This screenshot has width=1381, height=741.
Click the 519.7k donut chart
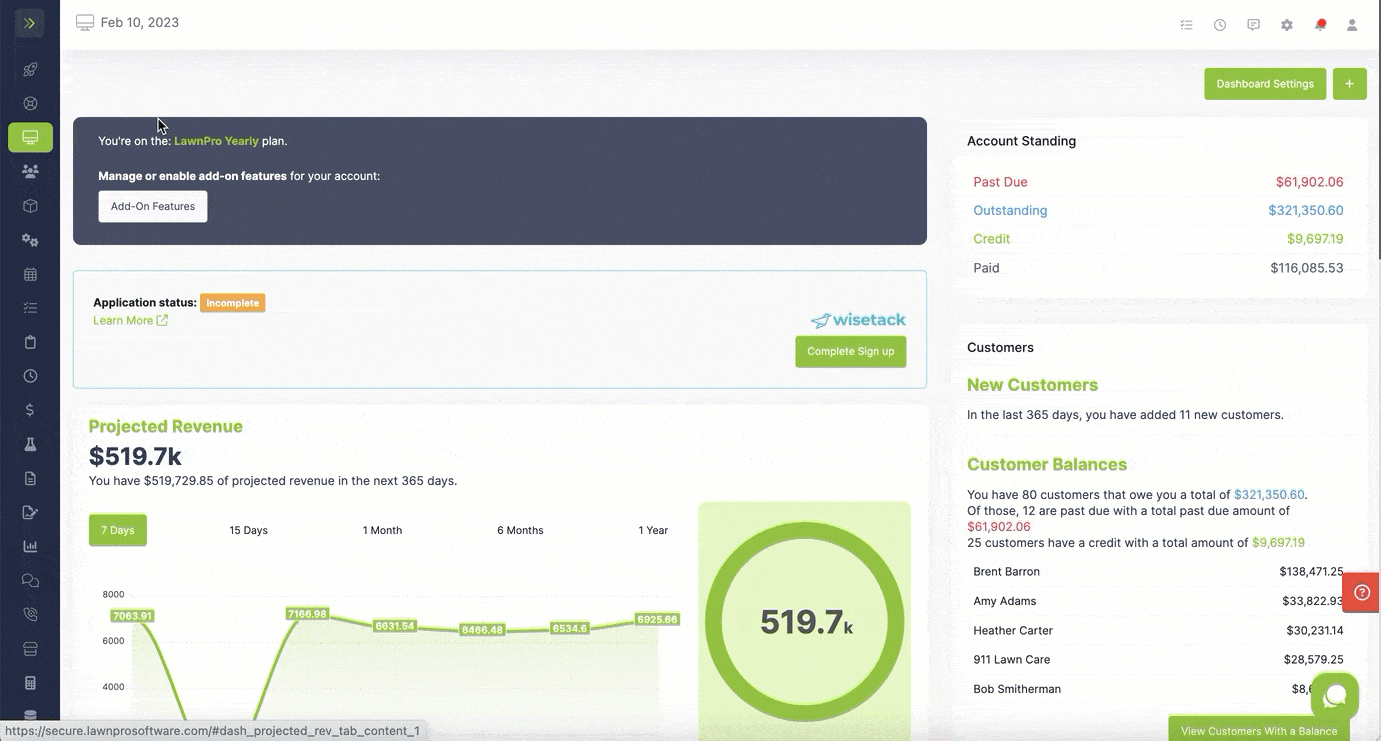(x=804, y=622)
